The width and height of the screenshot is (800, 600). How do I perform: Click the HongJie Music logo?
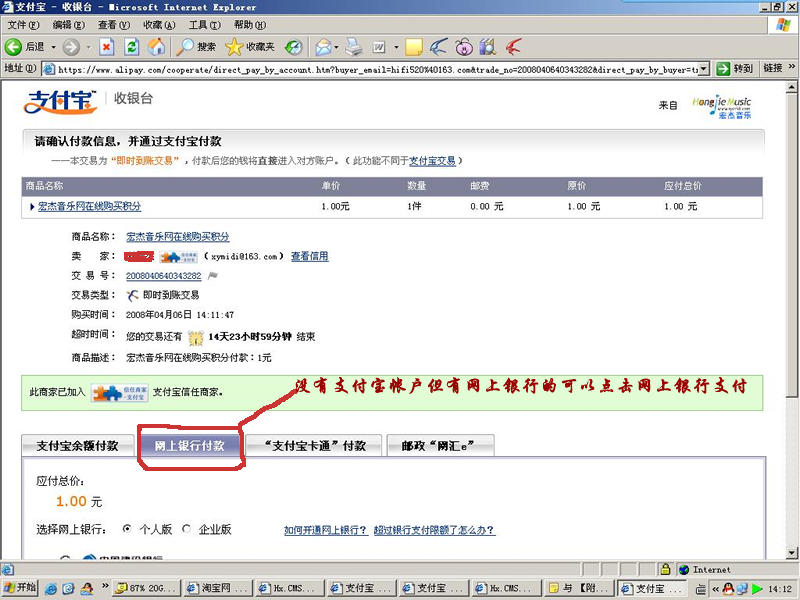click(721, 107)
